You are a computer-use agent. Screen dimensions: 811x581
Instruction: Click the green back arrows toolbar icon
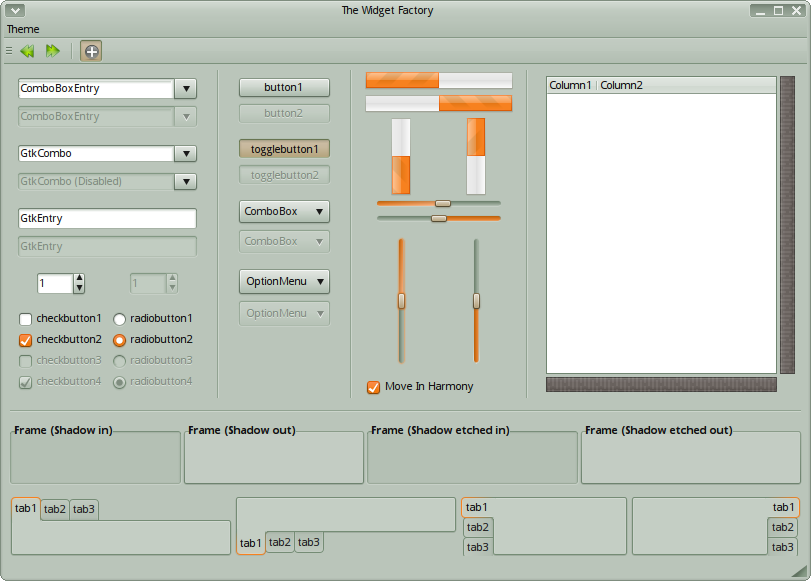27,51
